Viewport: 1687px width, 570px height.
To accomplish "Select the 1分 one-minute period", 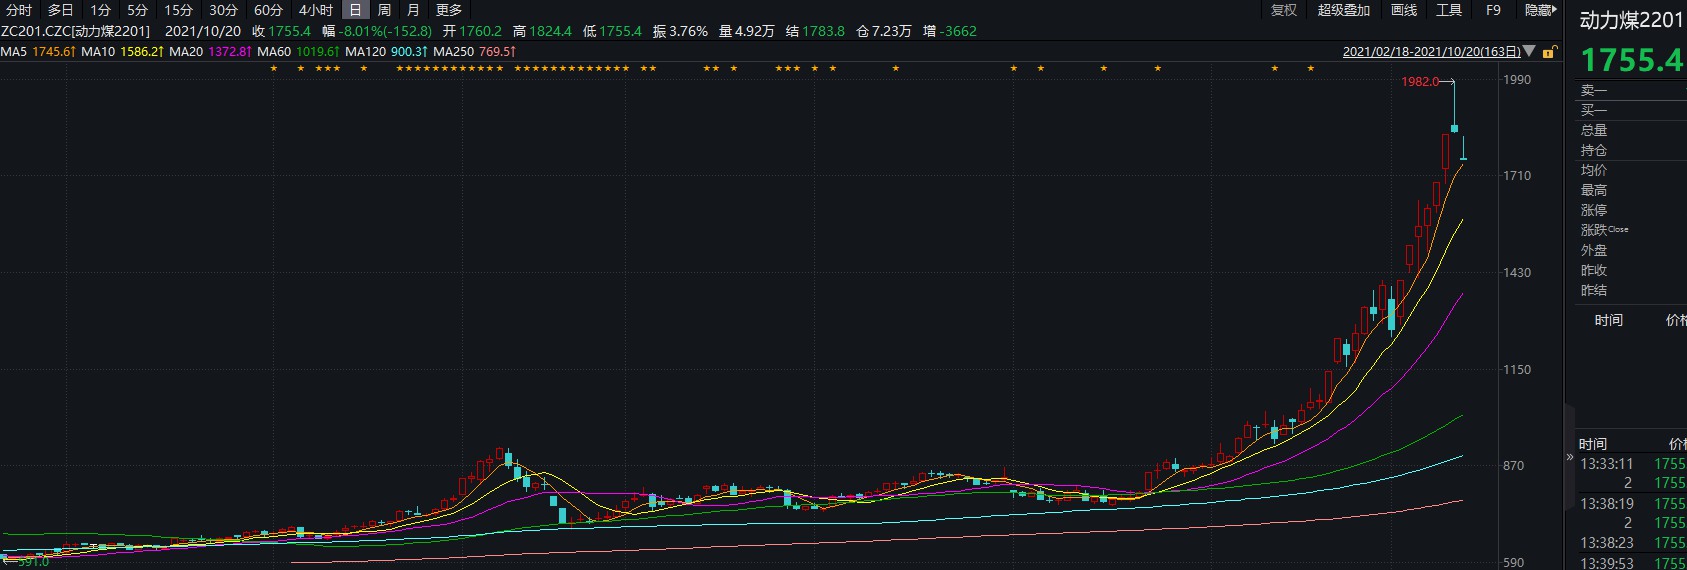I will pos(100,10).
